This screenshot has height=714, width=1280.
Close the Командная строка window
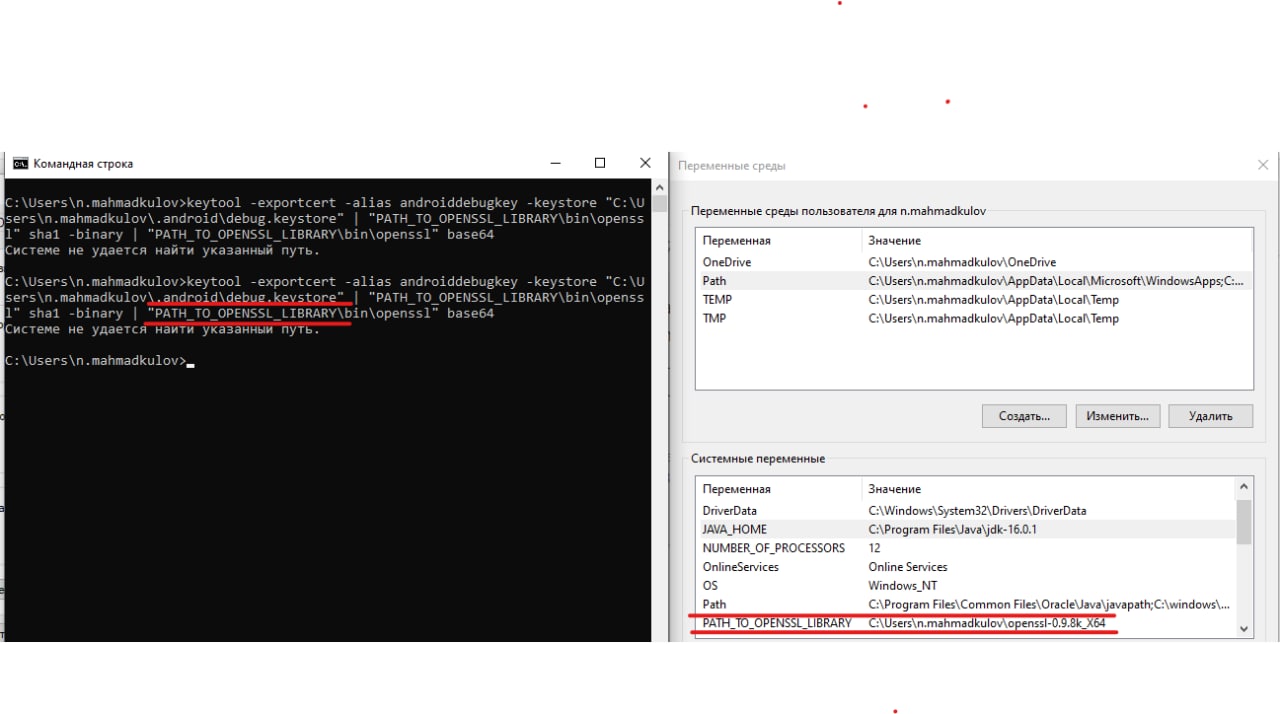(645, 163)
